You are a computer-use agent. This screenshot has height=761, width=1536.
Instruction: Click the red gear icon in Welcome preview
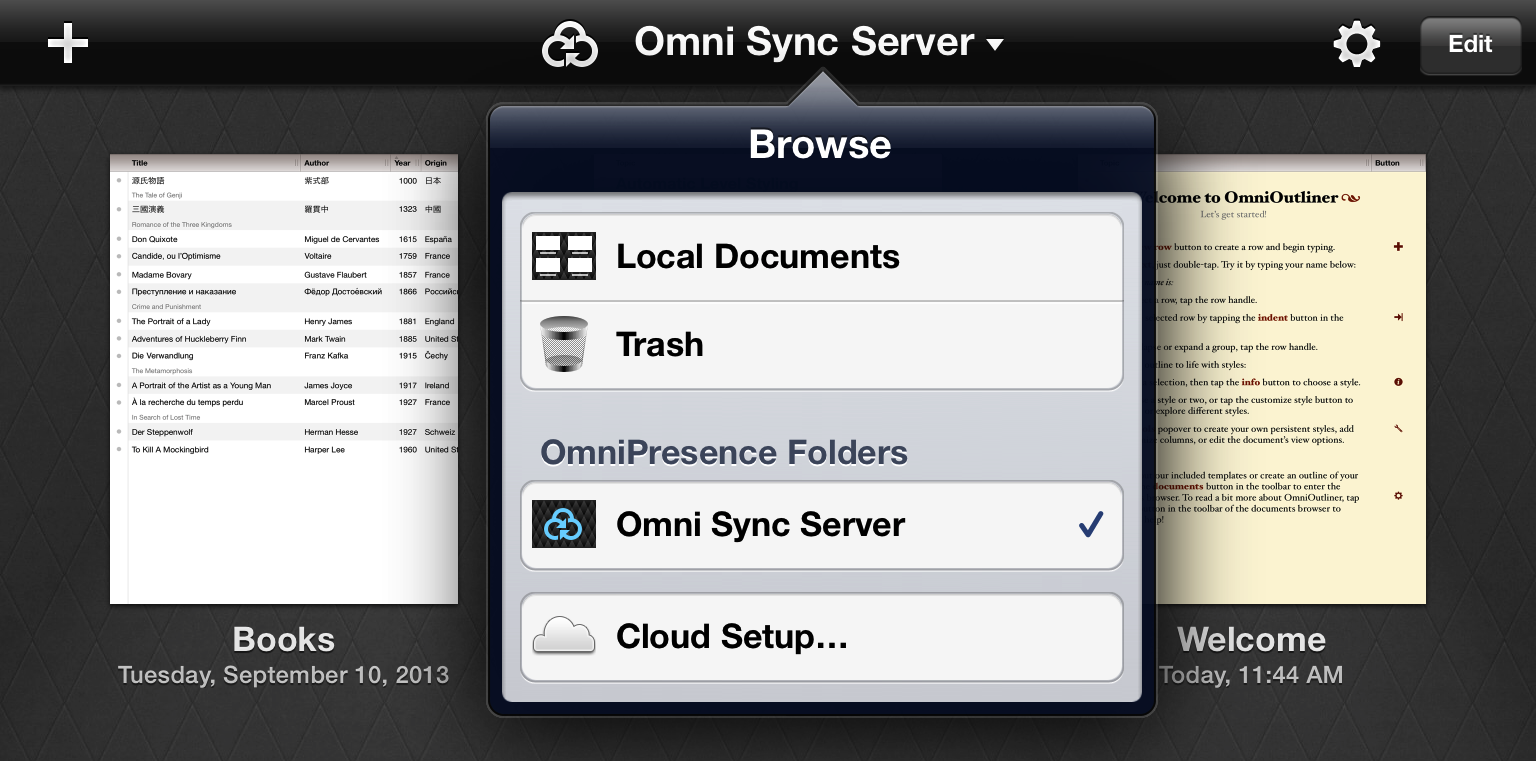[x=1398, y=495]
